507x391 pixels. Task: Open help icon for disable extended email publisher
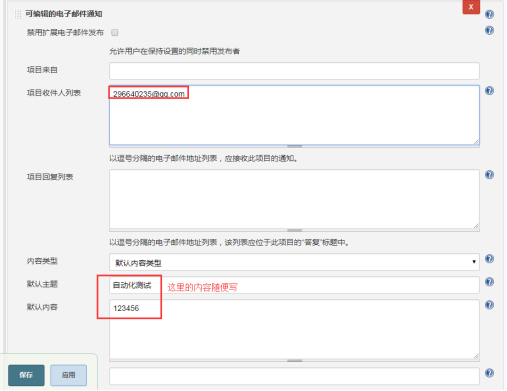point(489,30)
